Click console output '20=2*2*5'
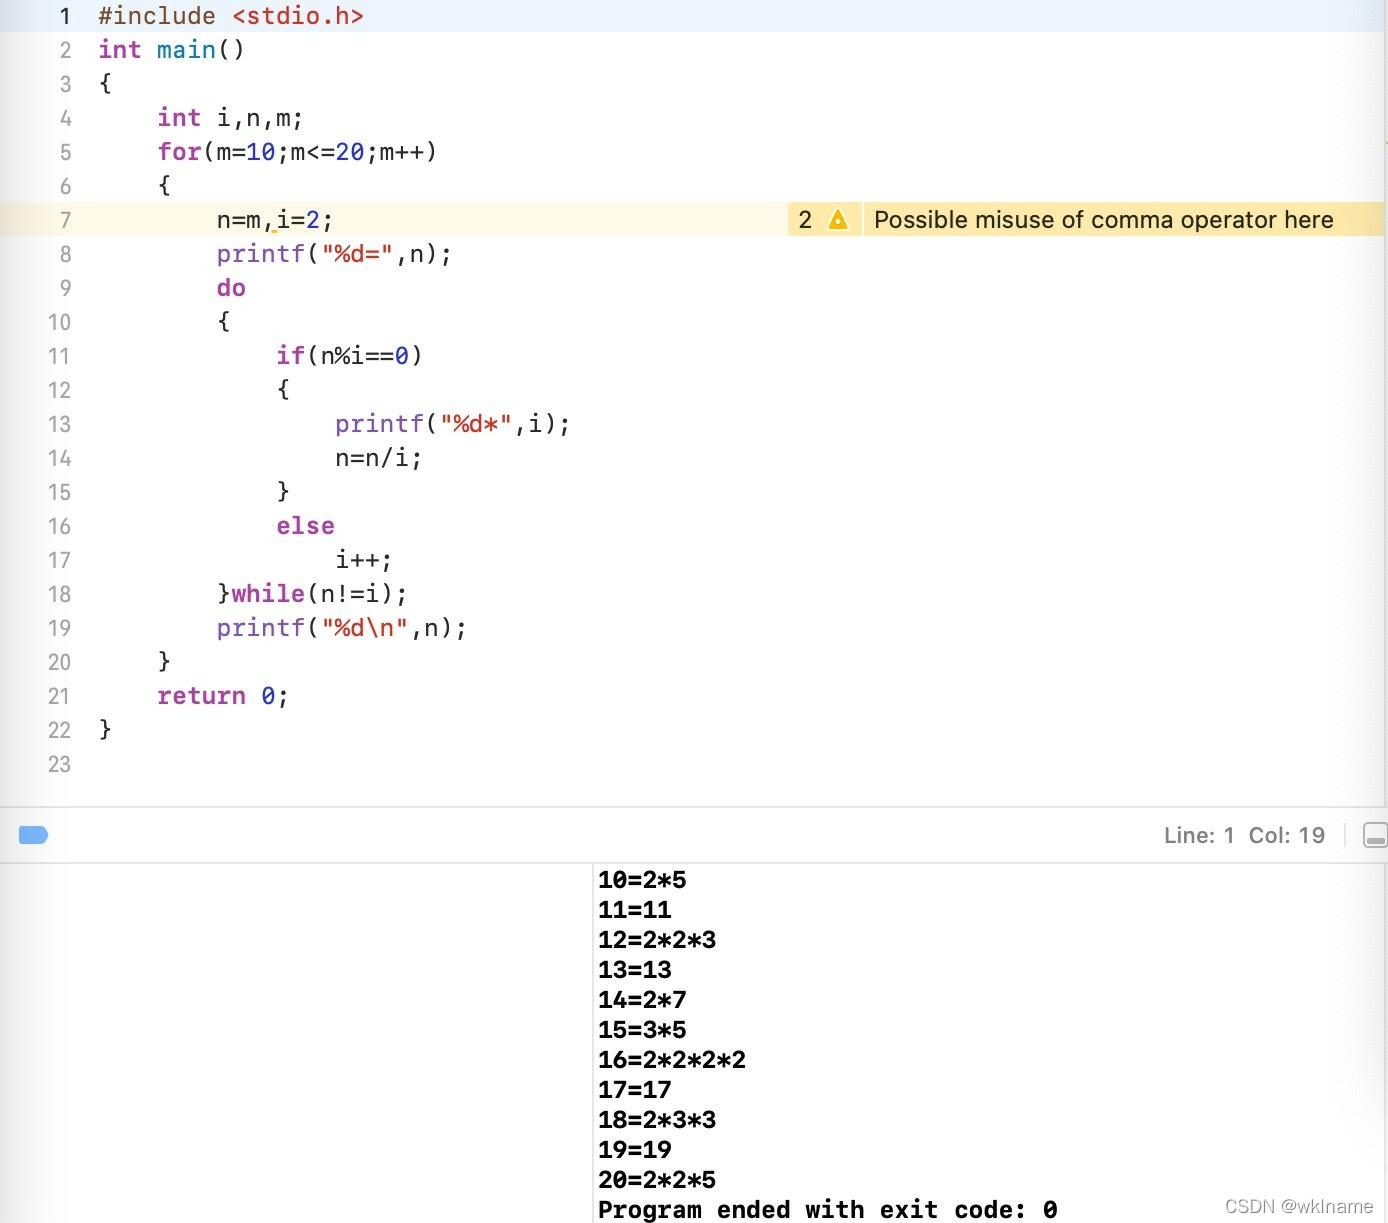This screenshot has height=1223, width=1388. pyautogui.click(x=657, y=1180)
